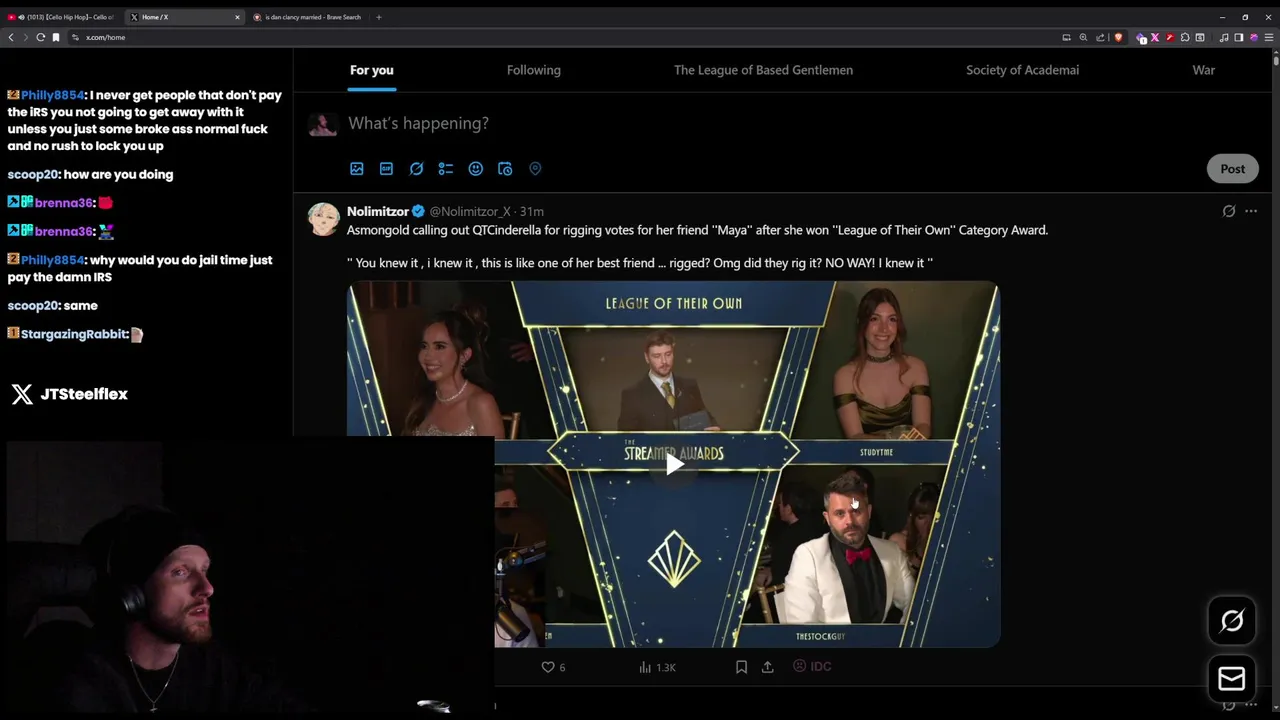The height and width of the screenshot is (720, 1280).
Task: Open the browser extensions puzzle icon
Action: coord(1185,37)
